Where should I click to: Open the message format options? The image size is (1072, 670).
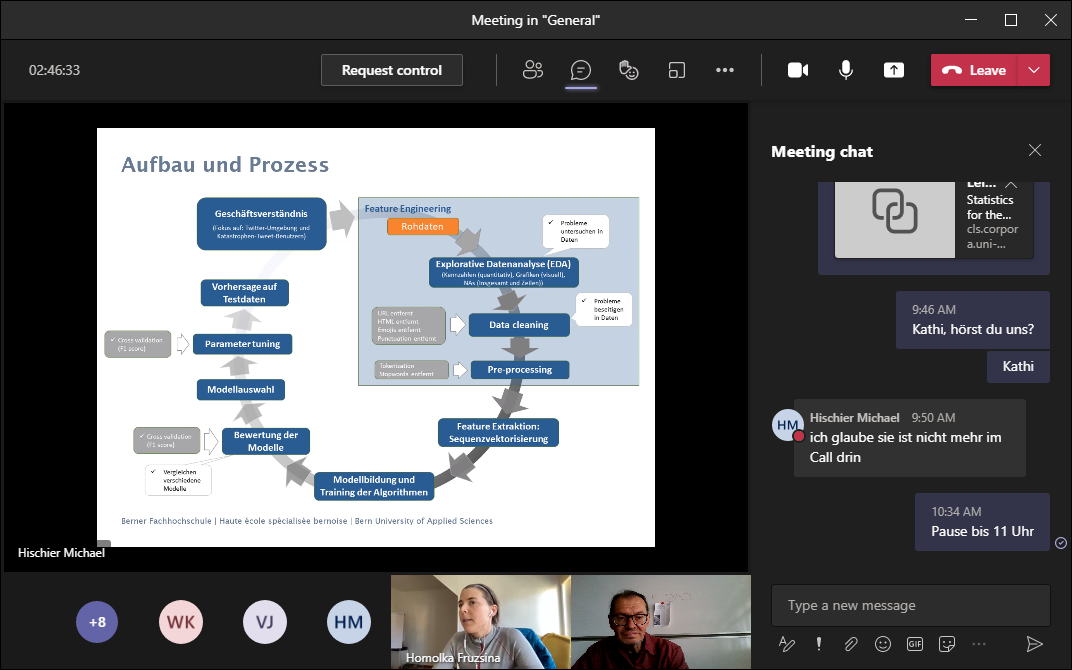pos(787,644)
